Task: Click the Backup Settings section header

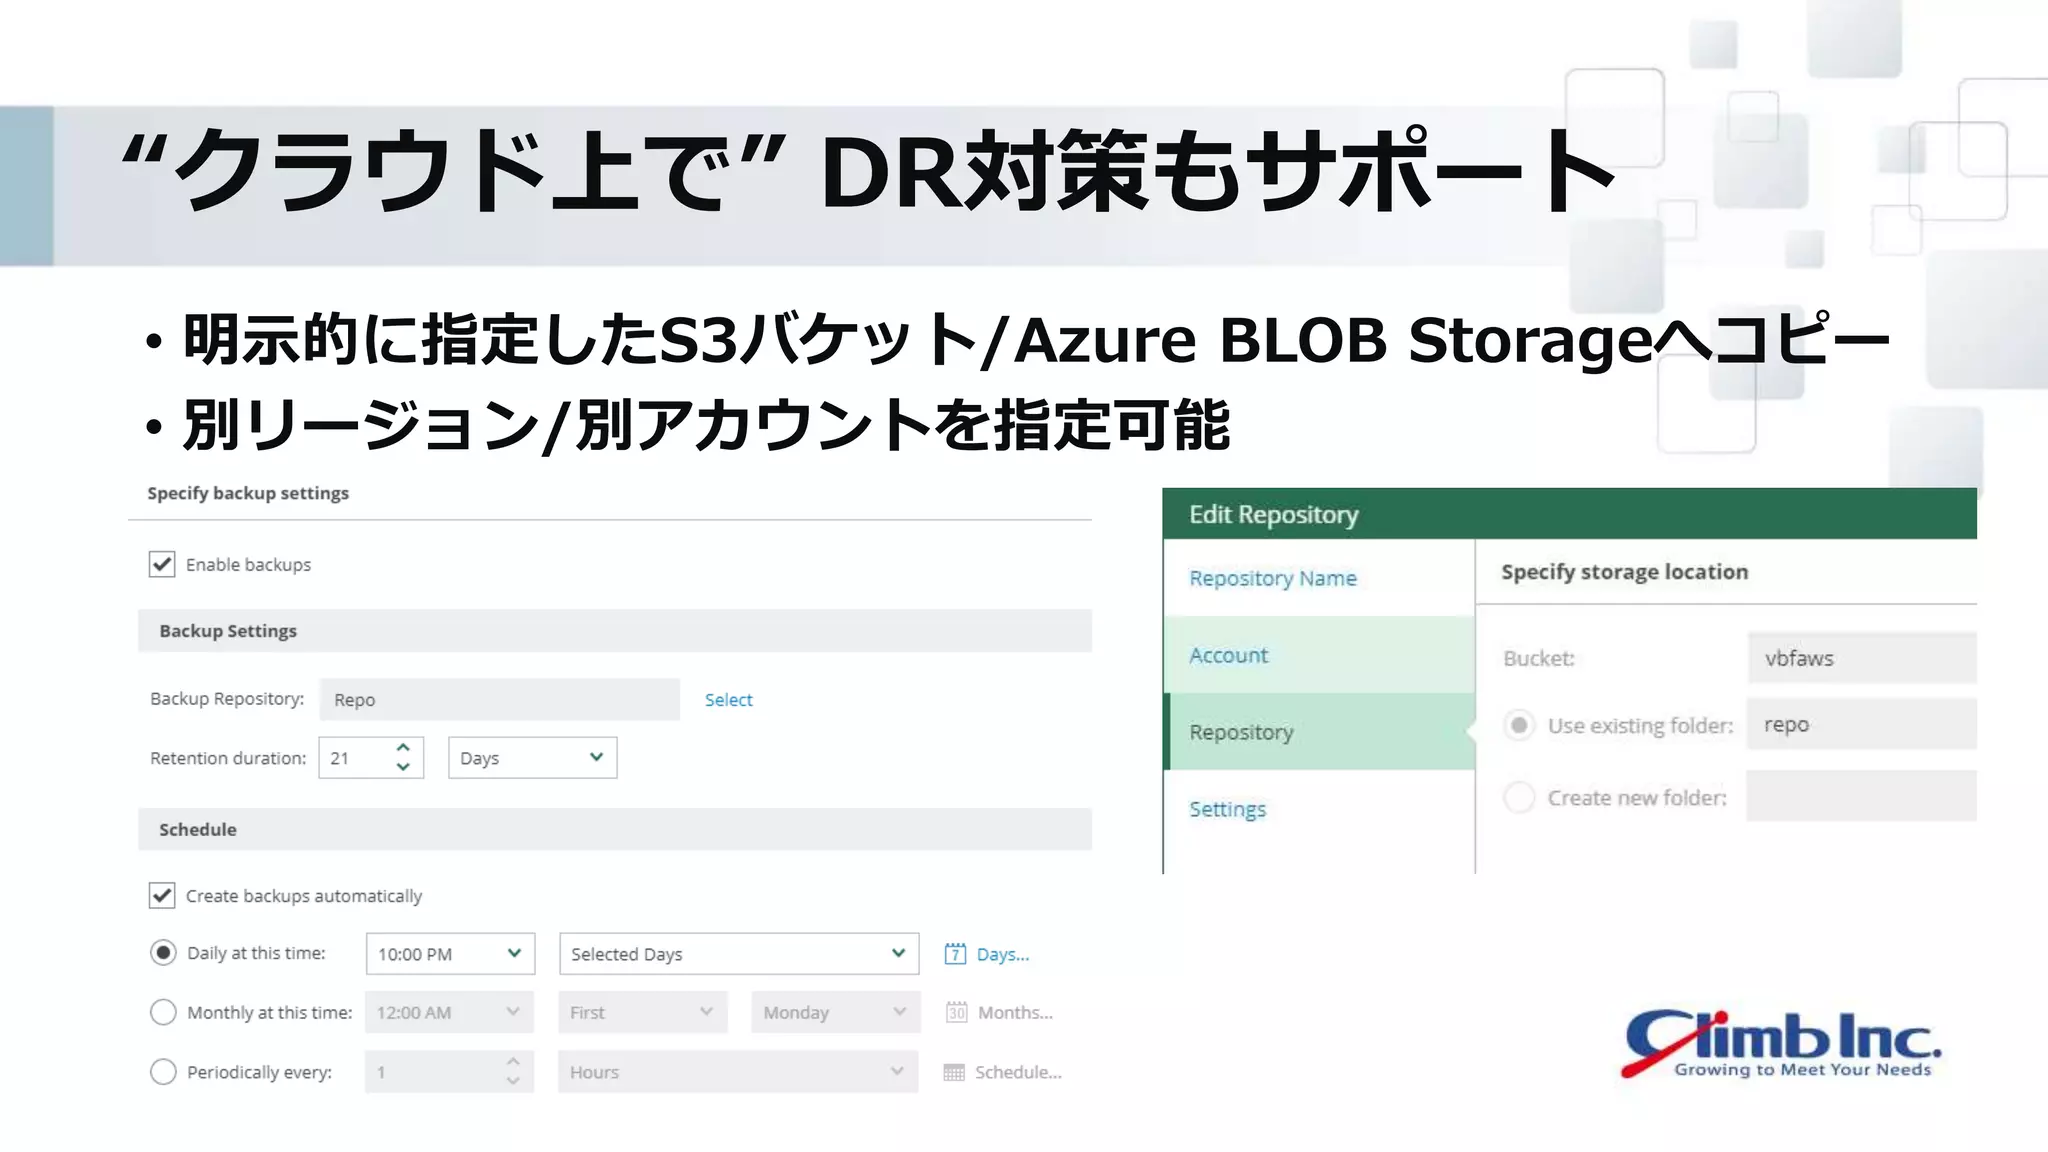Action: (x=615, y=631)
